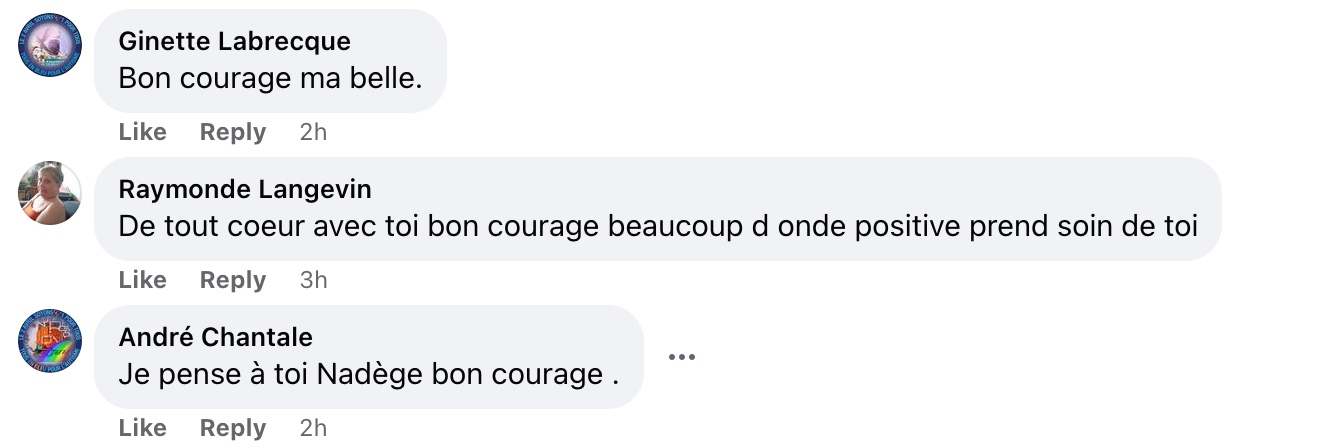Open timestamp 2h on André's comment
Image resolution: width=1334 pixels, height=446 pixels.
(313, 428)
